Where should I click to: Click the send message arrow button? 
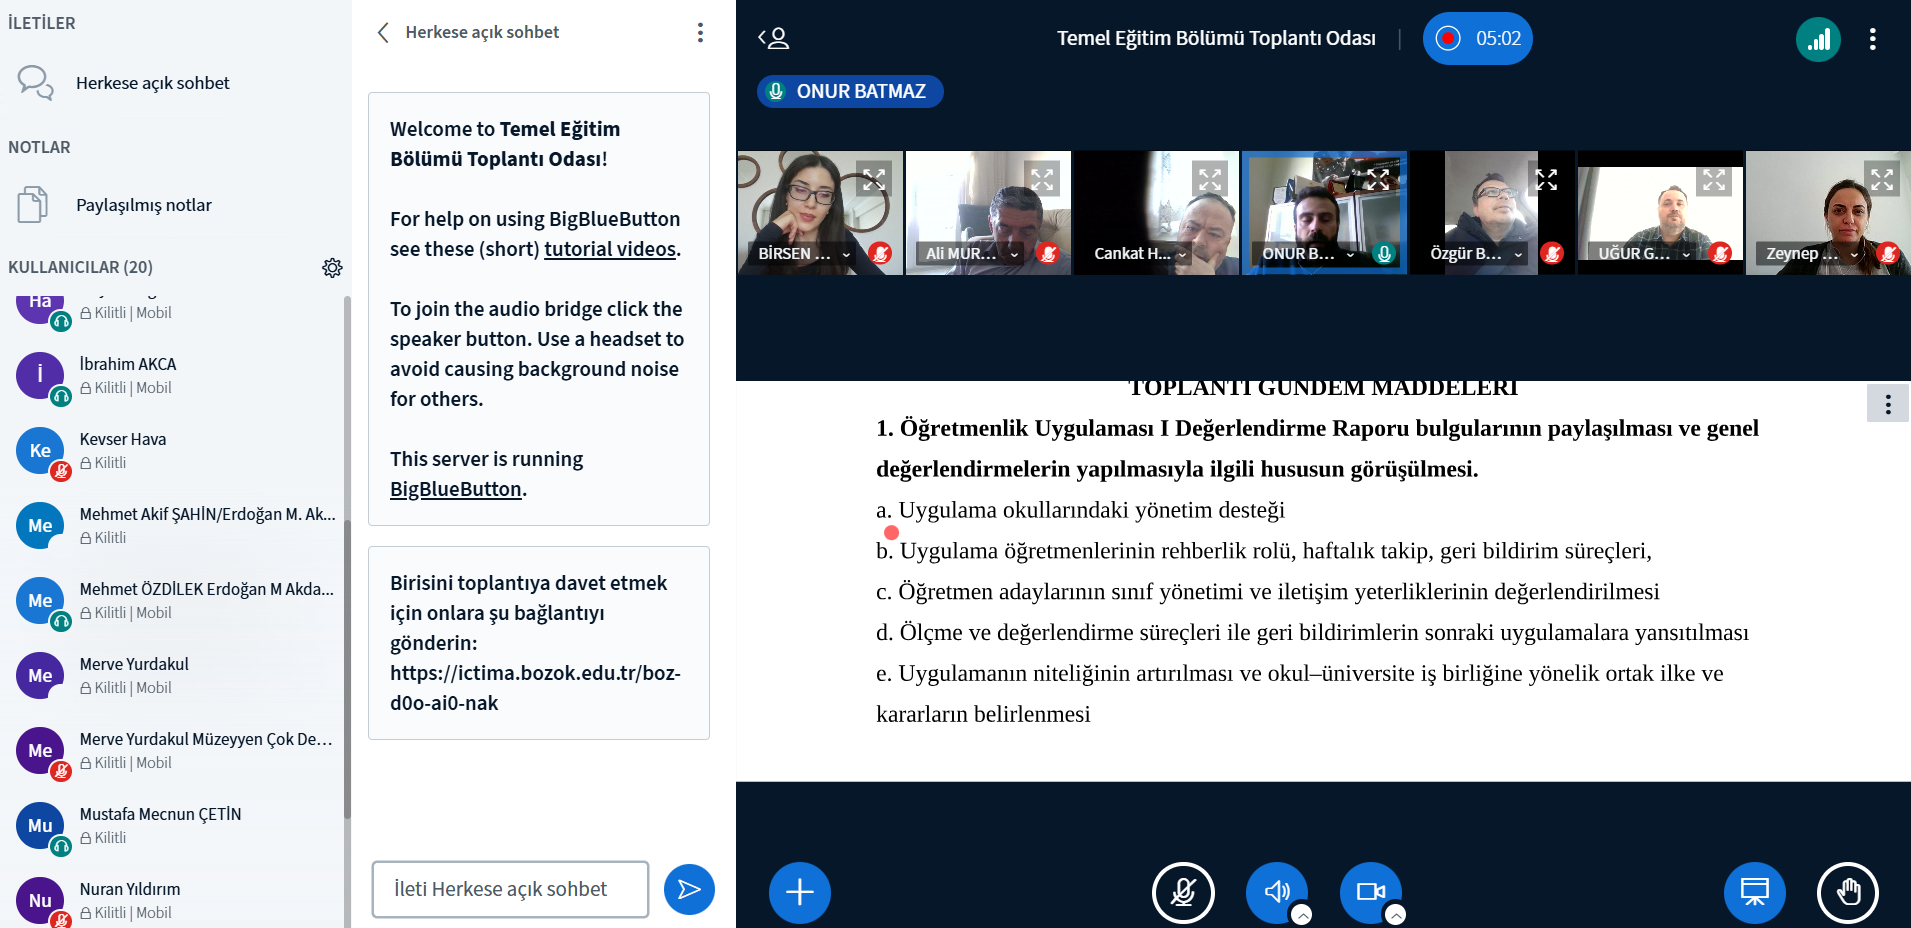pyautogui.click(x=689, y=889)
